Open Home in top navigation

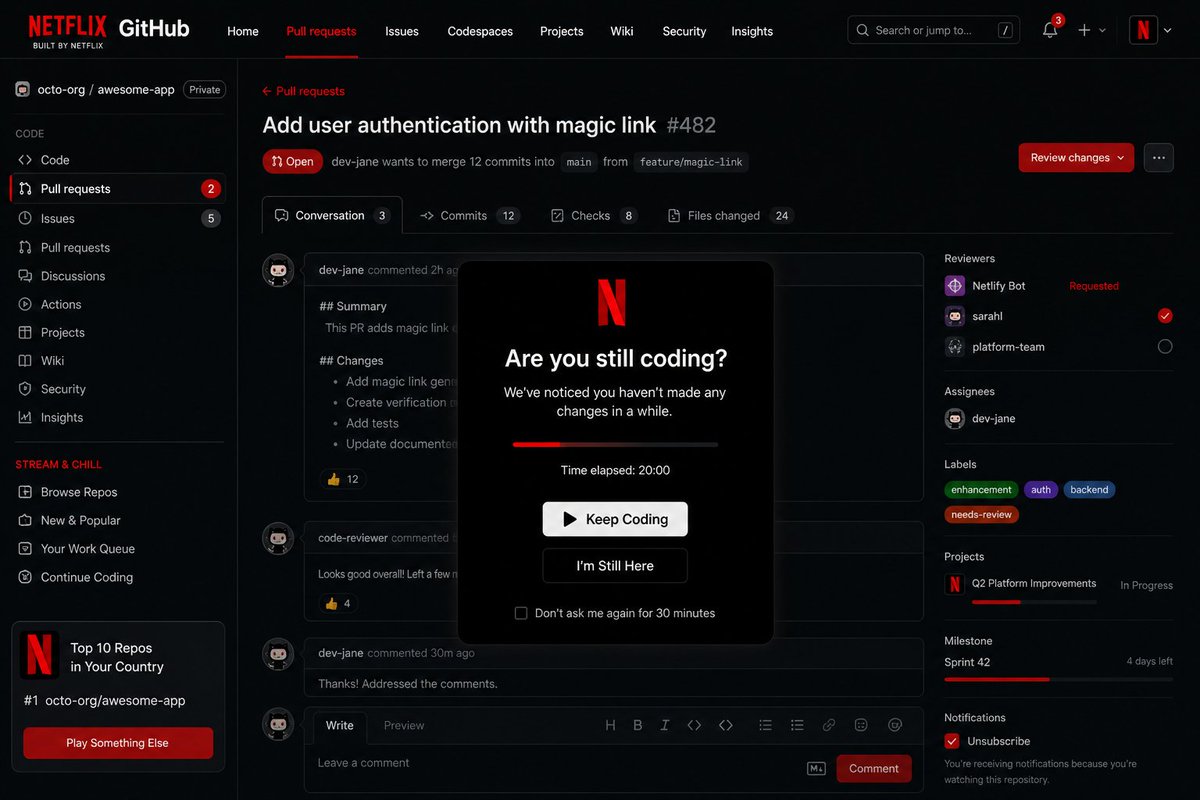coord(243,31)
